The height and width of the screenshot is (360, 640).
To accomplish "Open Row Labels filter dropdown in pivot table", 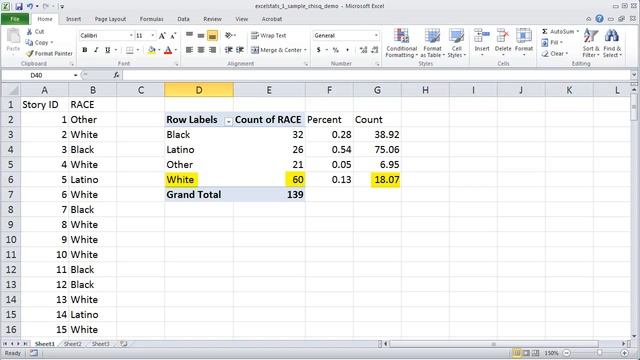I will [229, 121].
